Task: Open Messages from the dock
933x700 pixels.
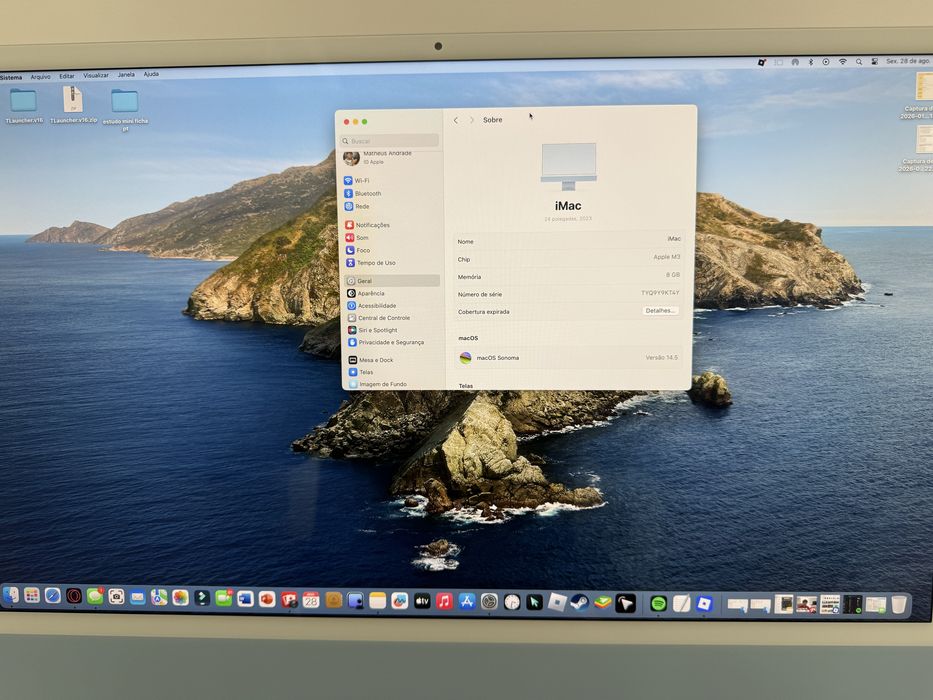Action: tap(95, 596)
